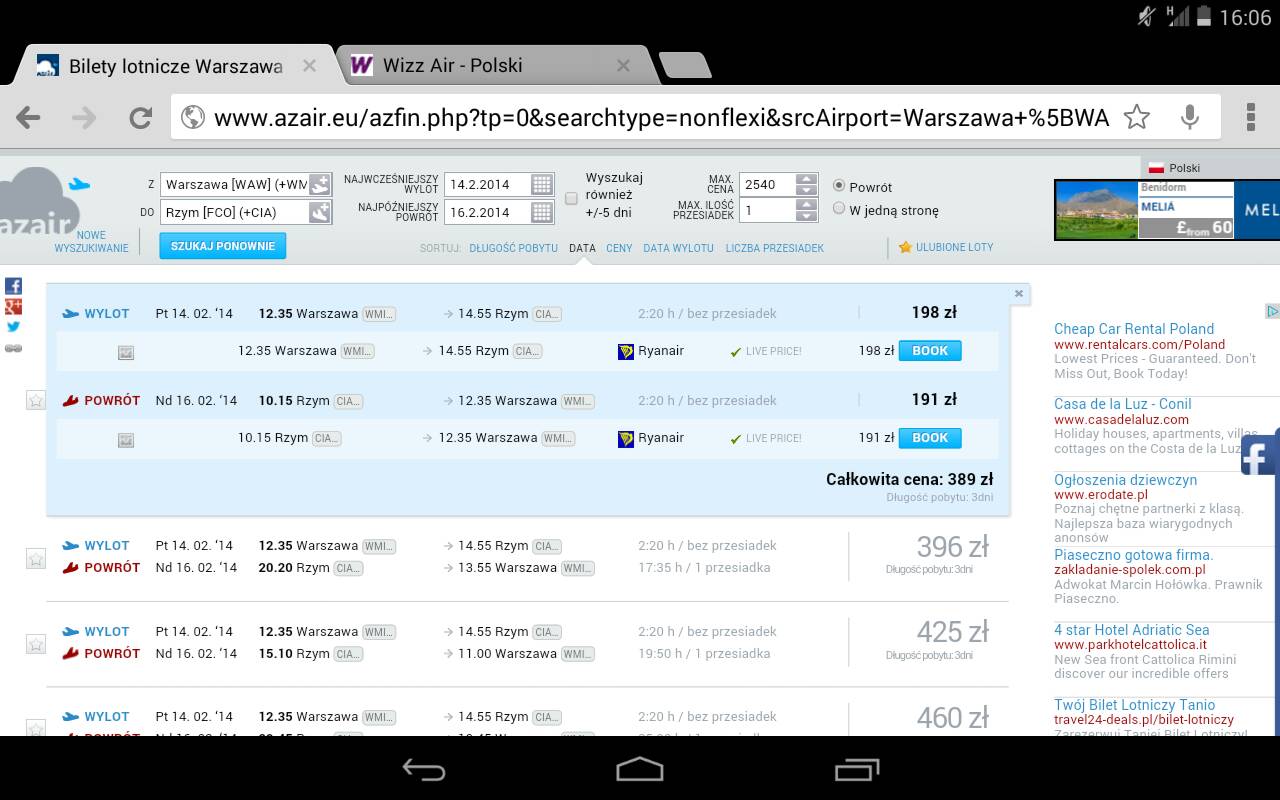Open the Benidorm Meliá banner ad
Viewport: 1280px width, 800px height.
point(1167,209)
